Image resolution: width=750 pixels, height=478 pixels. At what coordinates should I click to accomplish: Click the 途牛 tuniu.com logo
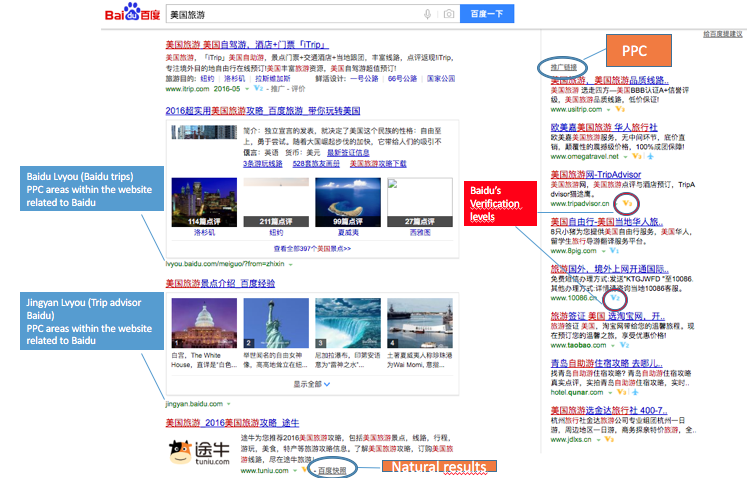pos(199,453)
